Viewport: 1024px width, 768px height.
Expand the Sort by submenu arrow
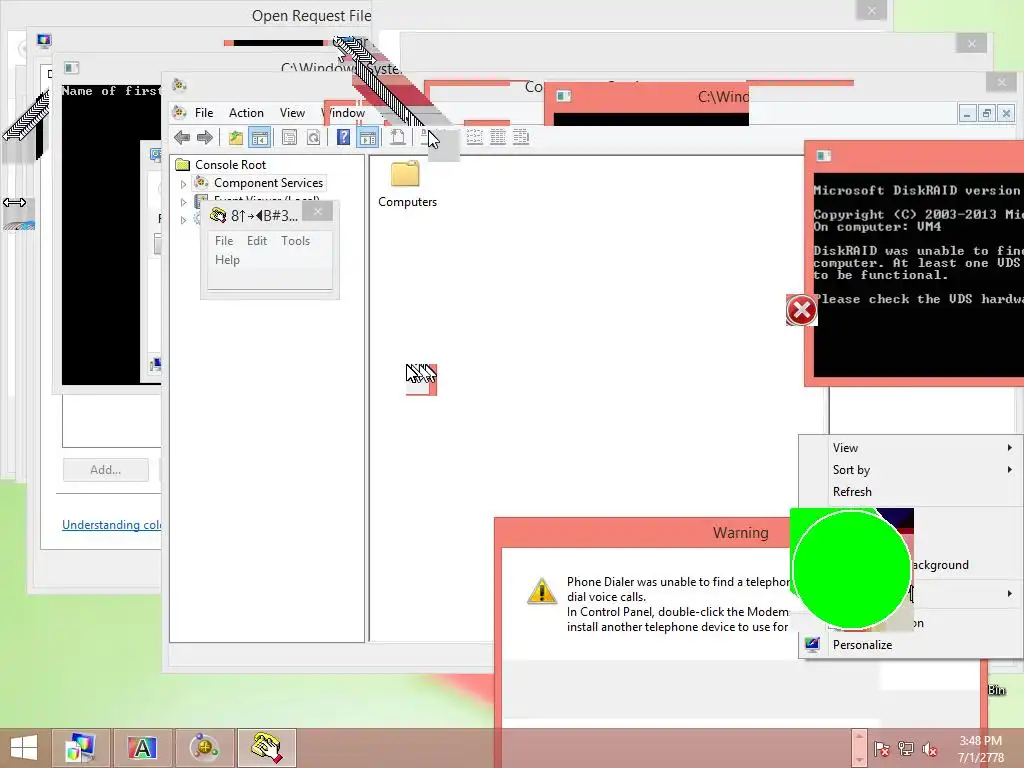1010,470
